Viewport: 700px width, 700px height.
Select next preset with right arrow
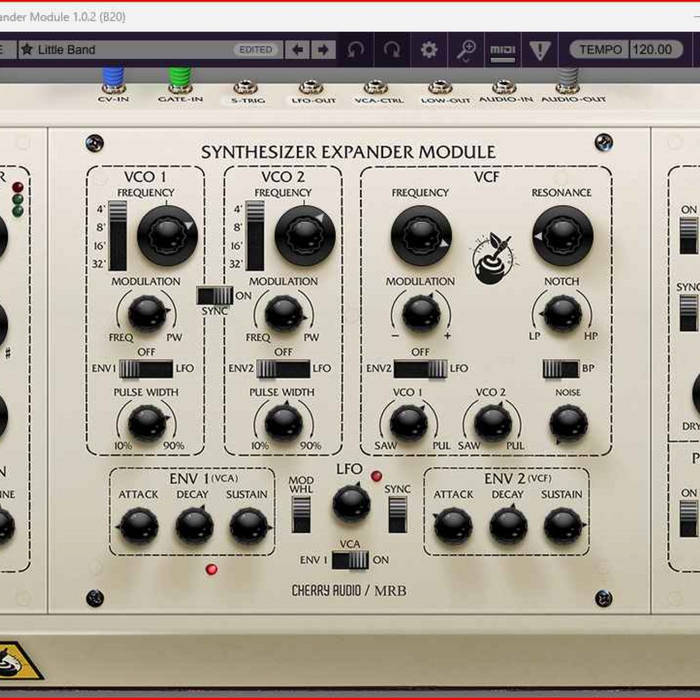click(322, 49)
